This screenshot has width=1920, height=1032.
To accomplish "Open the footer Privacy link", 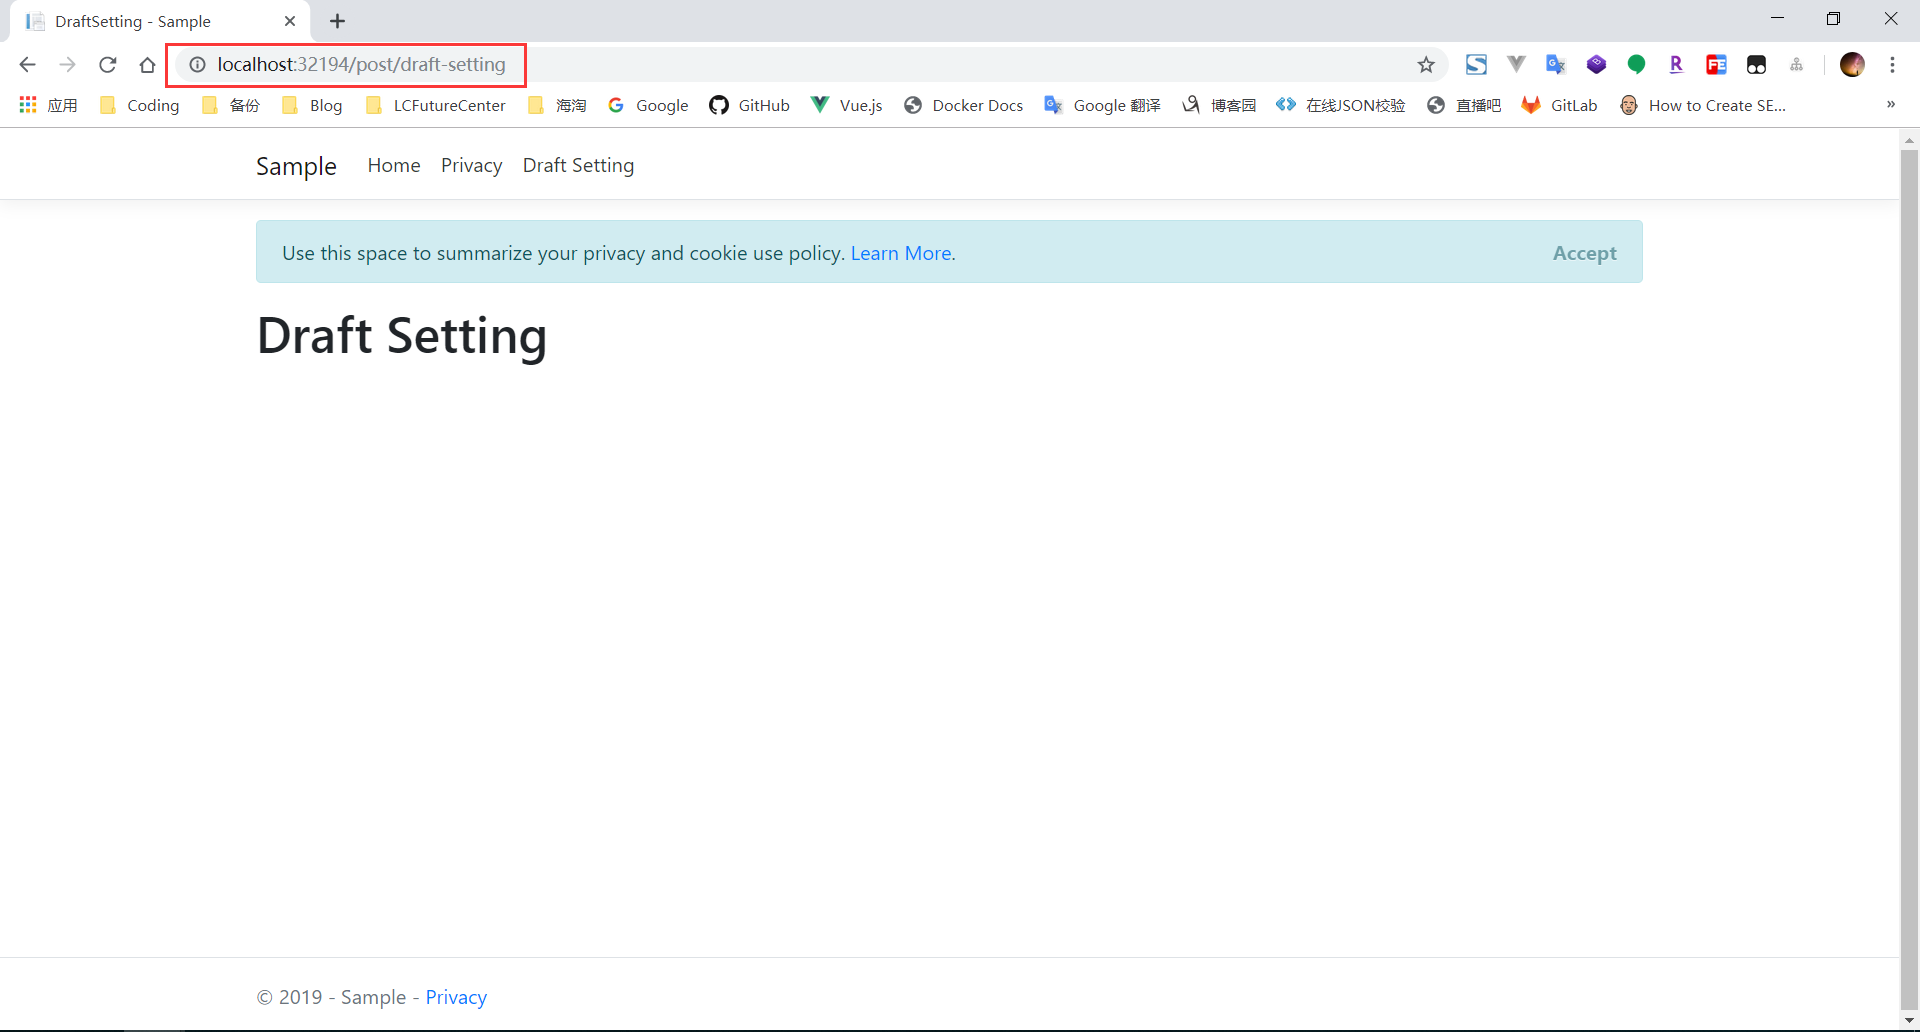I will [x=456, y=997].
